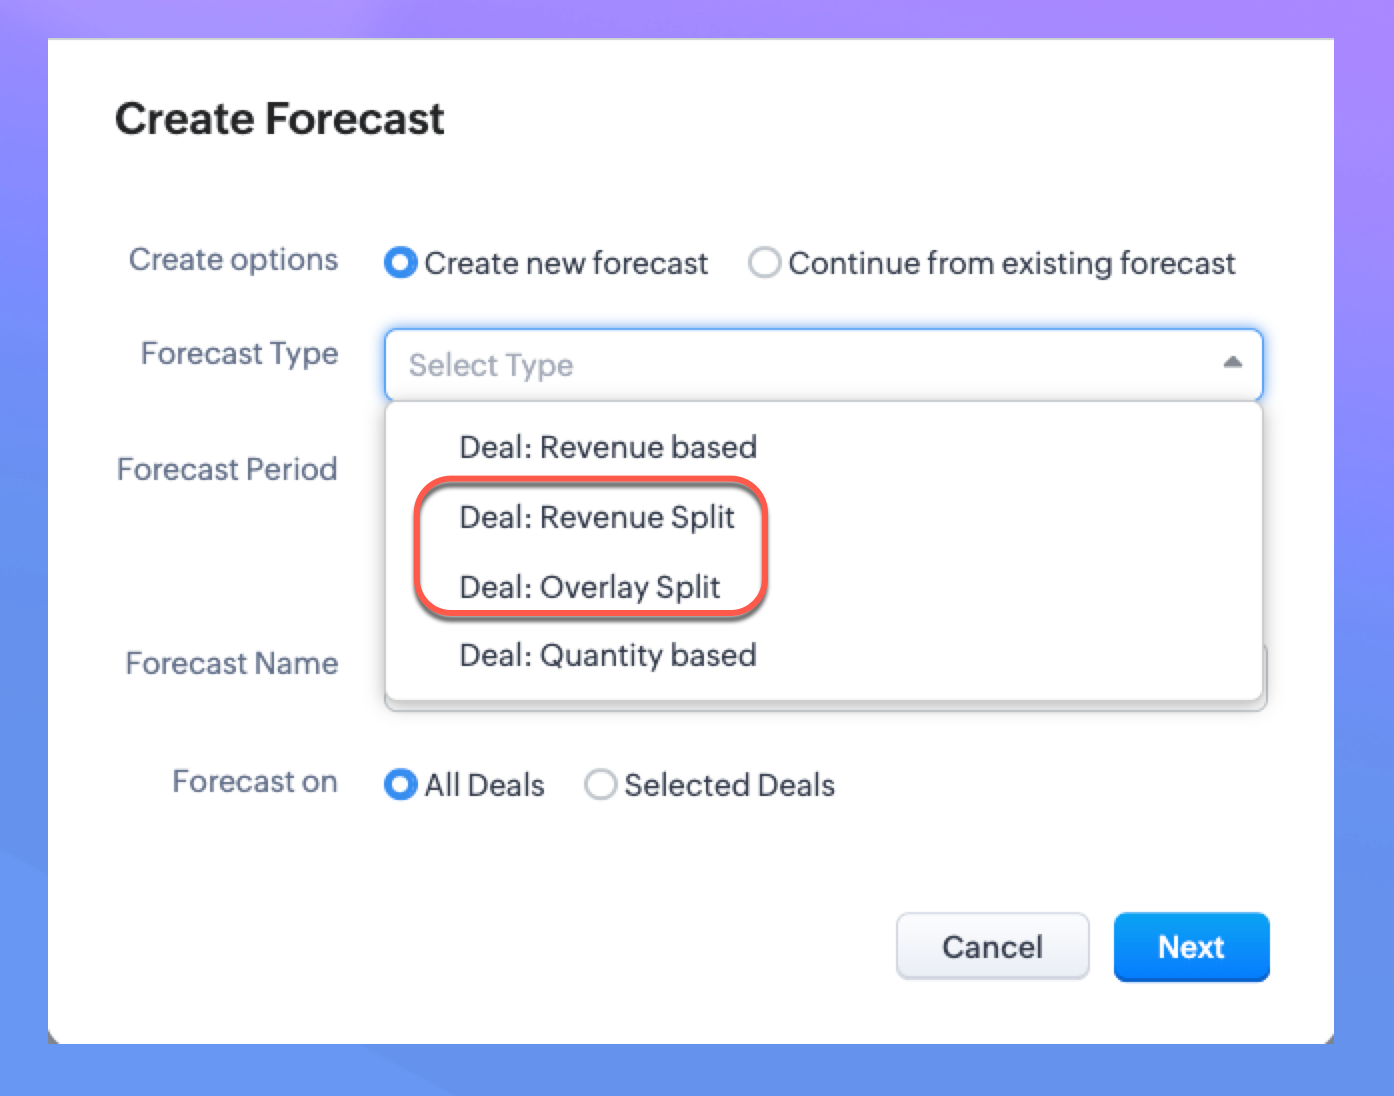Click the Forecast Name label

(231, 663)
